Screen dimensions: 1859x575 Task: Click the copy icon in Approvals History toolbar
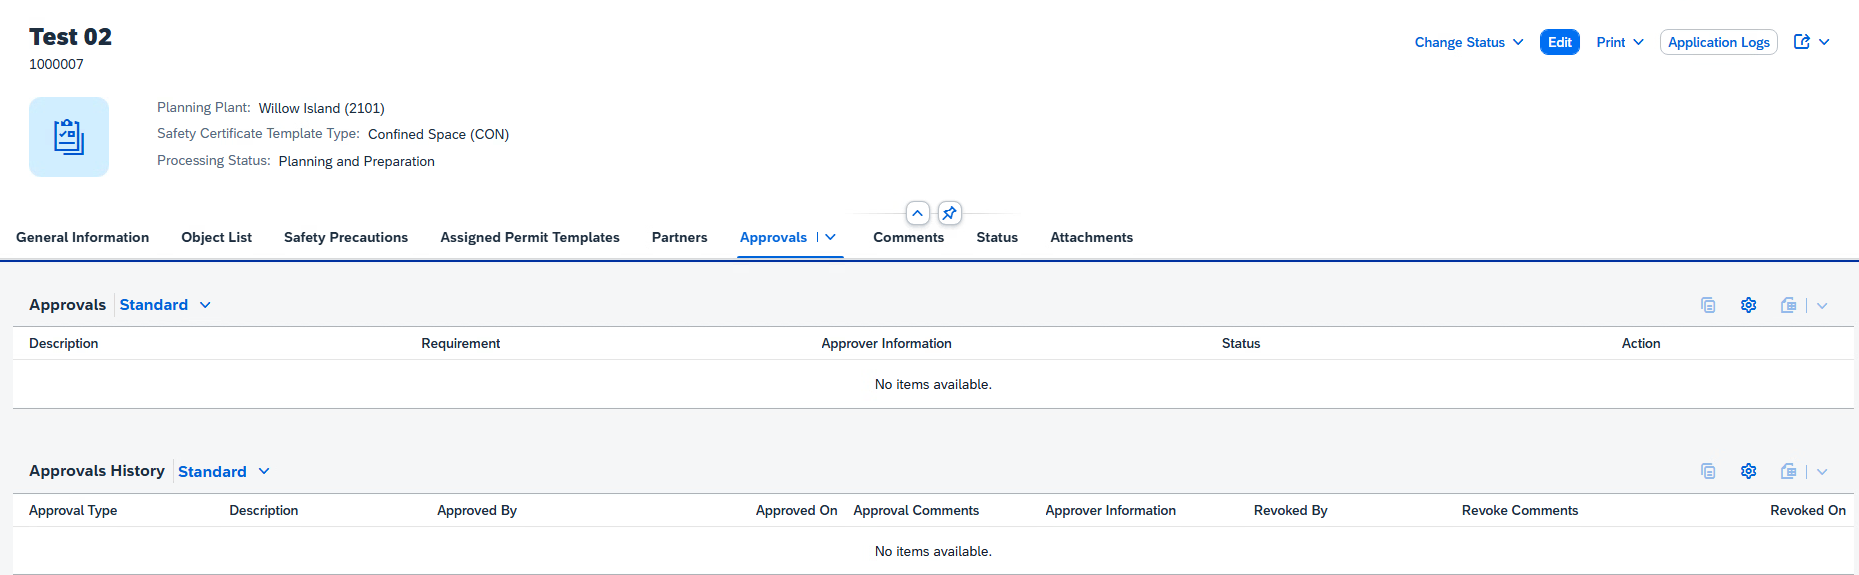tap(1708, 471)
